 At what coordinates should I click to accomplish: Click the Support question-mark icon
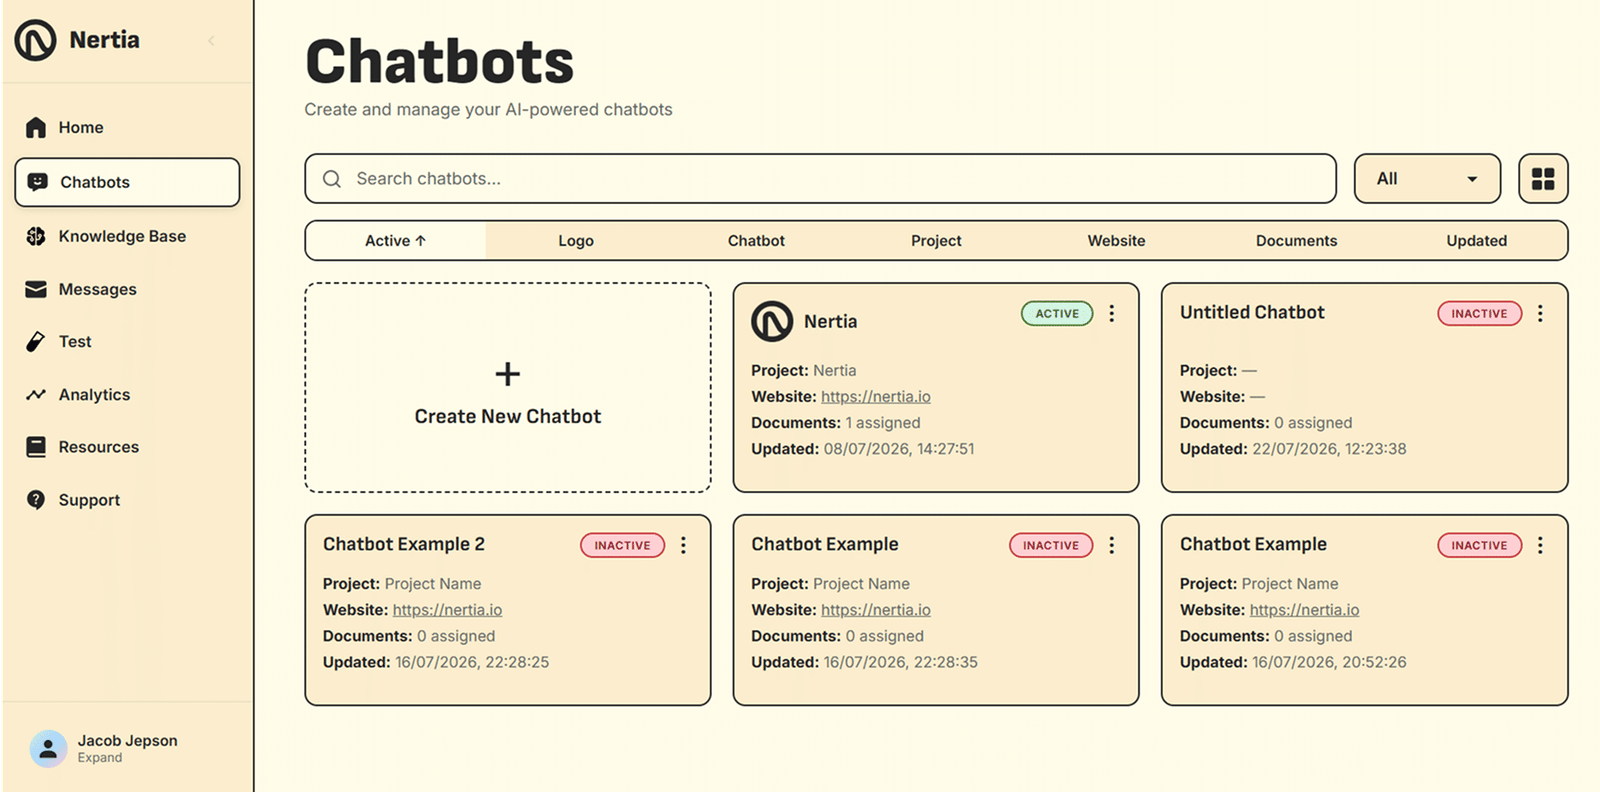click(36, 500)
